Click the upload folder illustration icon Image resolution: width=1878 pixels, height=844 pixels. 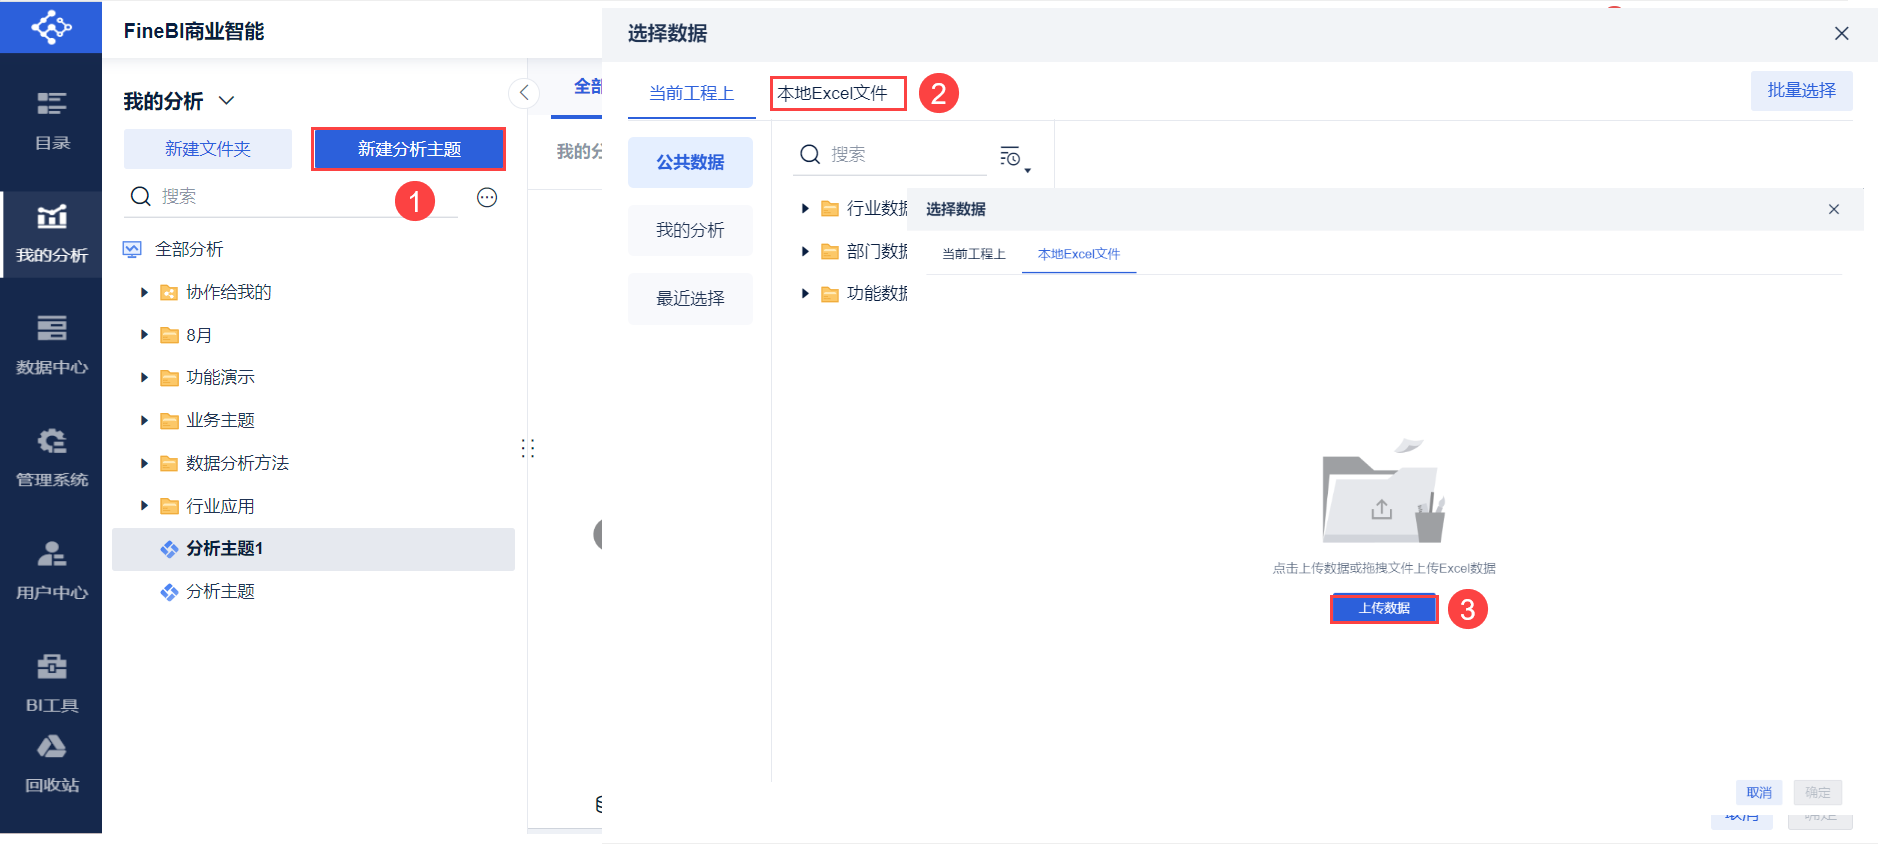tap(1384, 492)
